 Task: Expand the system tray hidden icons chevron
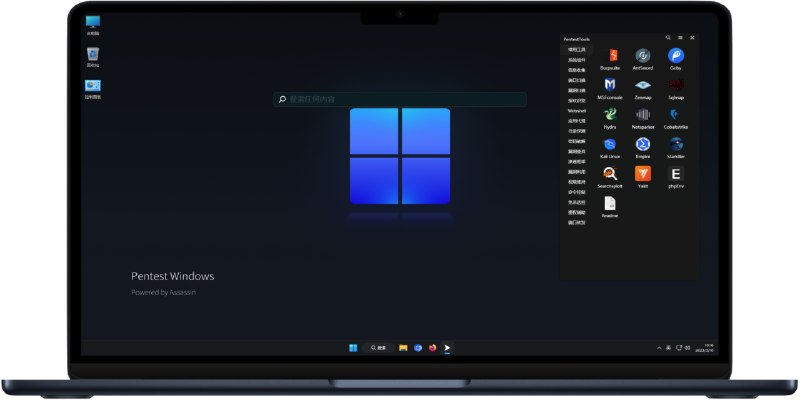coord(659,348)
